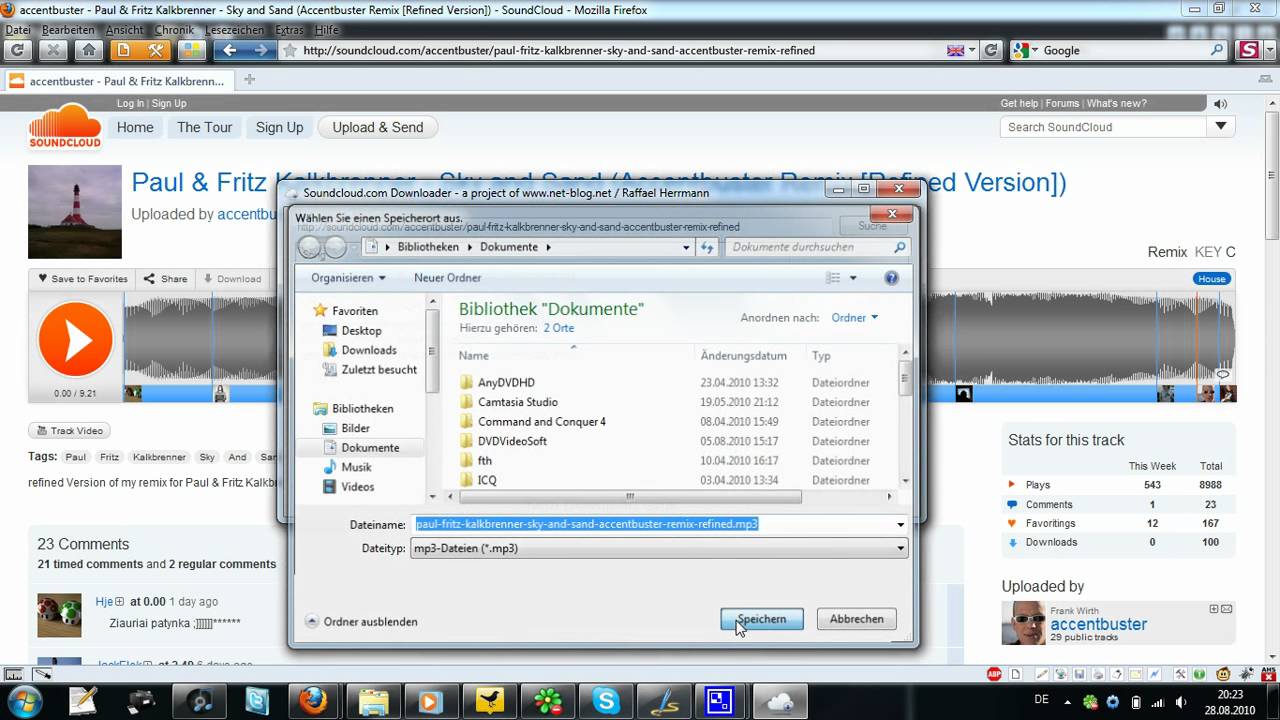Open the Chronik menu
The height and width of the screenshot is (720, 1280).
click(x=175, y=30)
